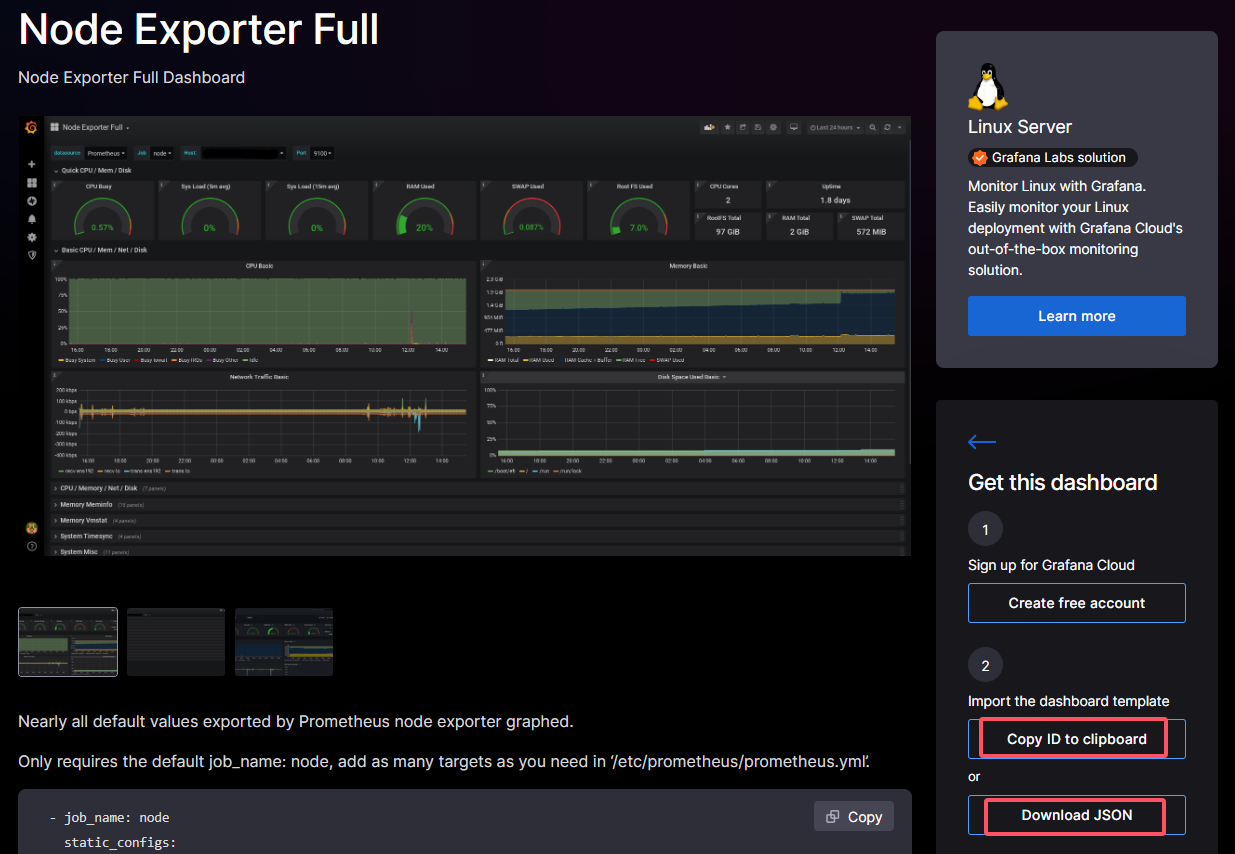Click the refresh dashboard icon
This screenshot has width=1235, height=854.
[888, 128]
